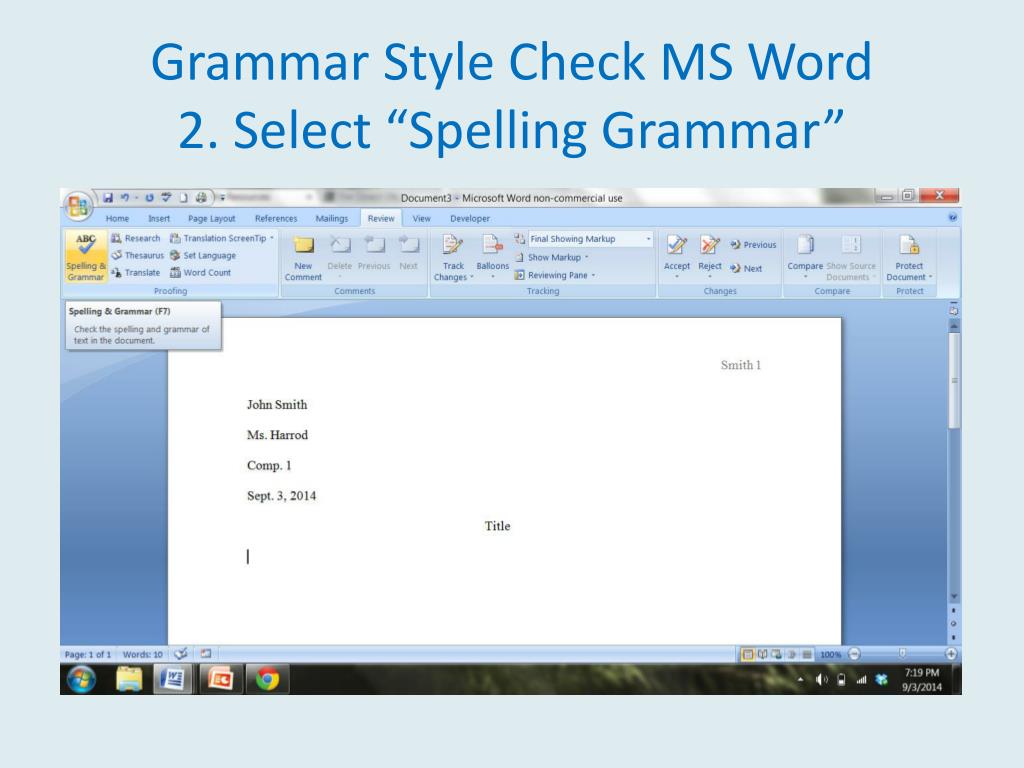Open the Page Layout tab

(x=212, y=219)
